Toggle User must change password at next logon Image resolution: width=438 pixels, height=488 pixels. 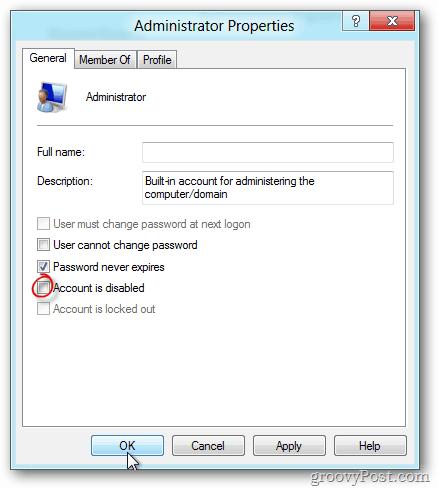[x=43, y=224]
